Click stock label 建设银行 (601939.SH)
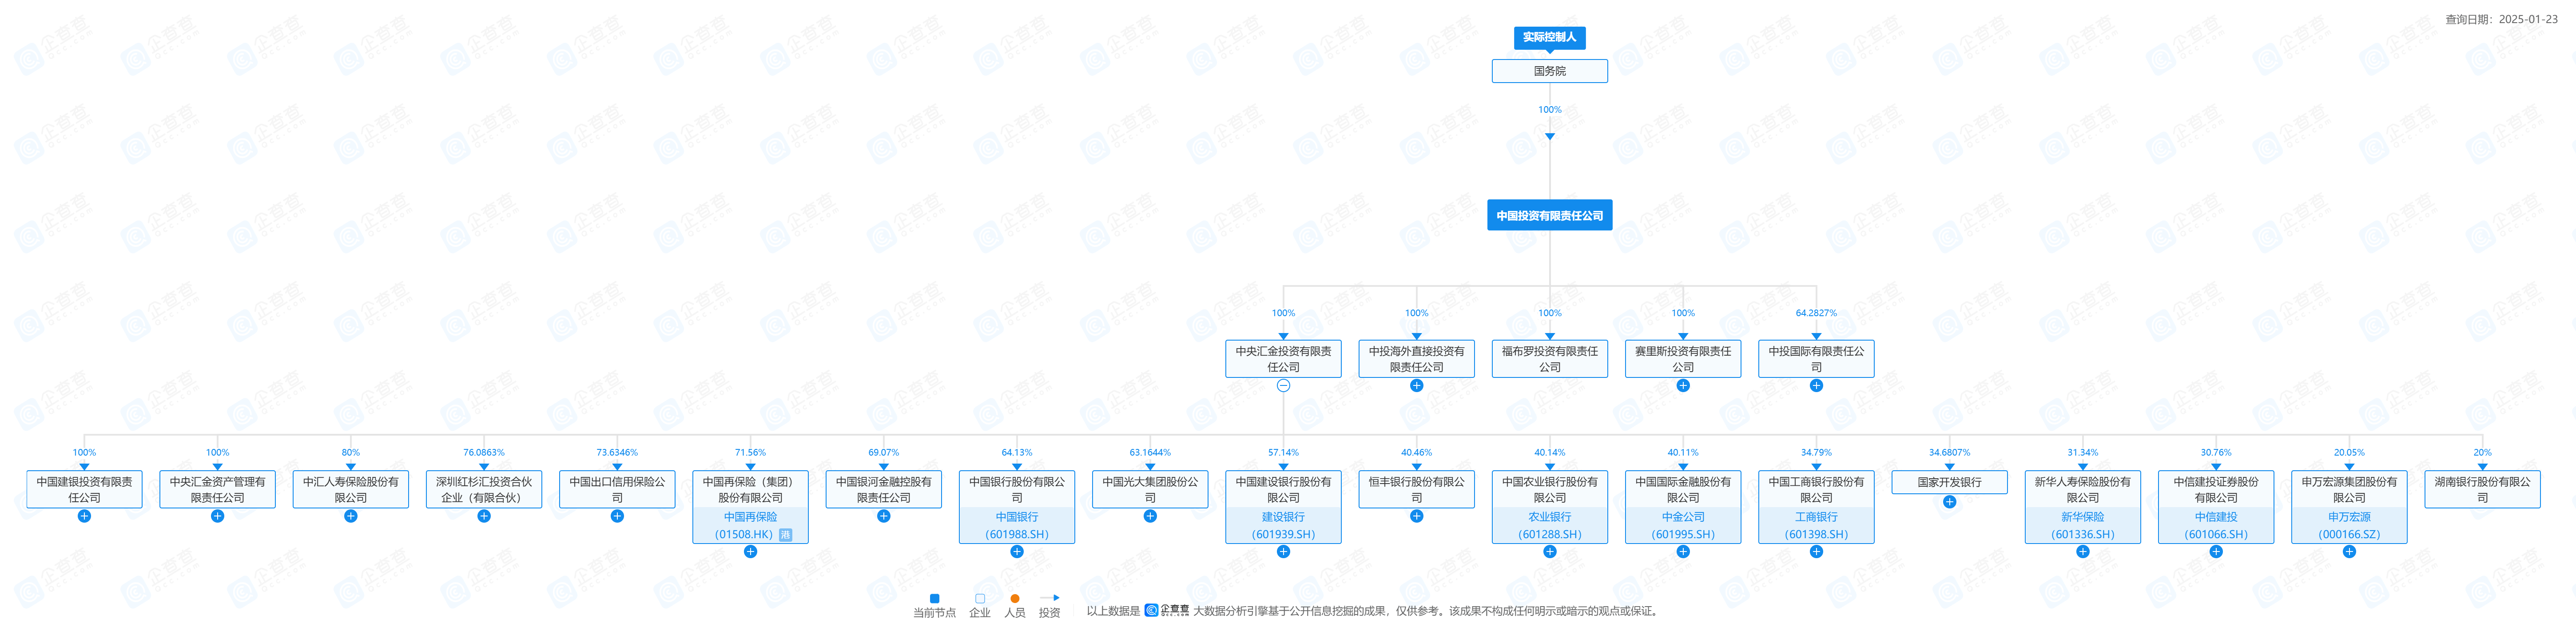2576x627 pixels. point(1283,526)
